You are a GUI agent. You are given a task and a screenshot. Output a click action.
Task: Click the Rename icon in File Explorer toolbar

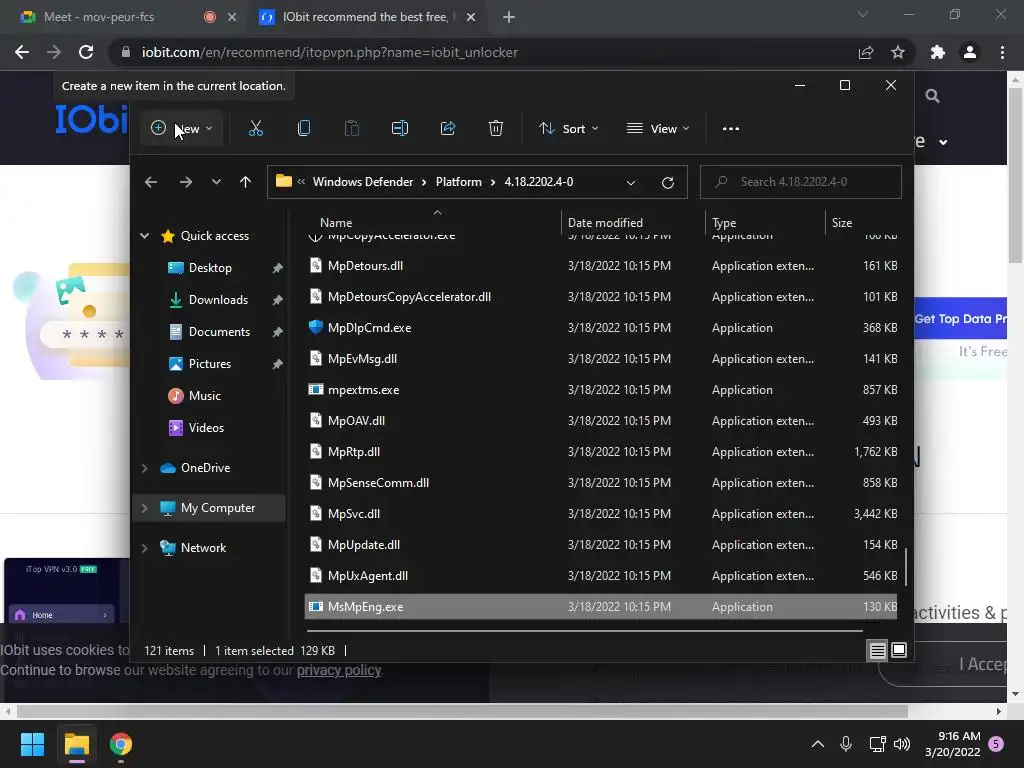tap(400, 129)
